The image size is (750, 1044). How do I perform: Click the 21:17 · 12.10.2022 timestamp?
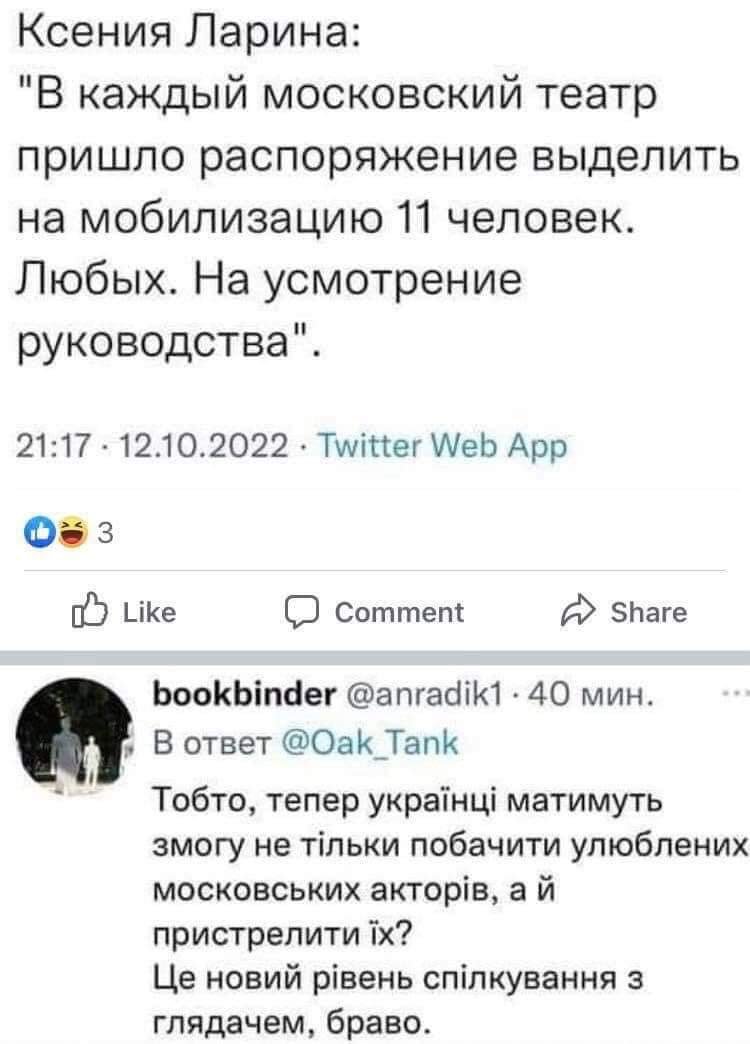click(153, 446)
